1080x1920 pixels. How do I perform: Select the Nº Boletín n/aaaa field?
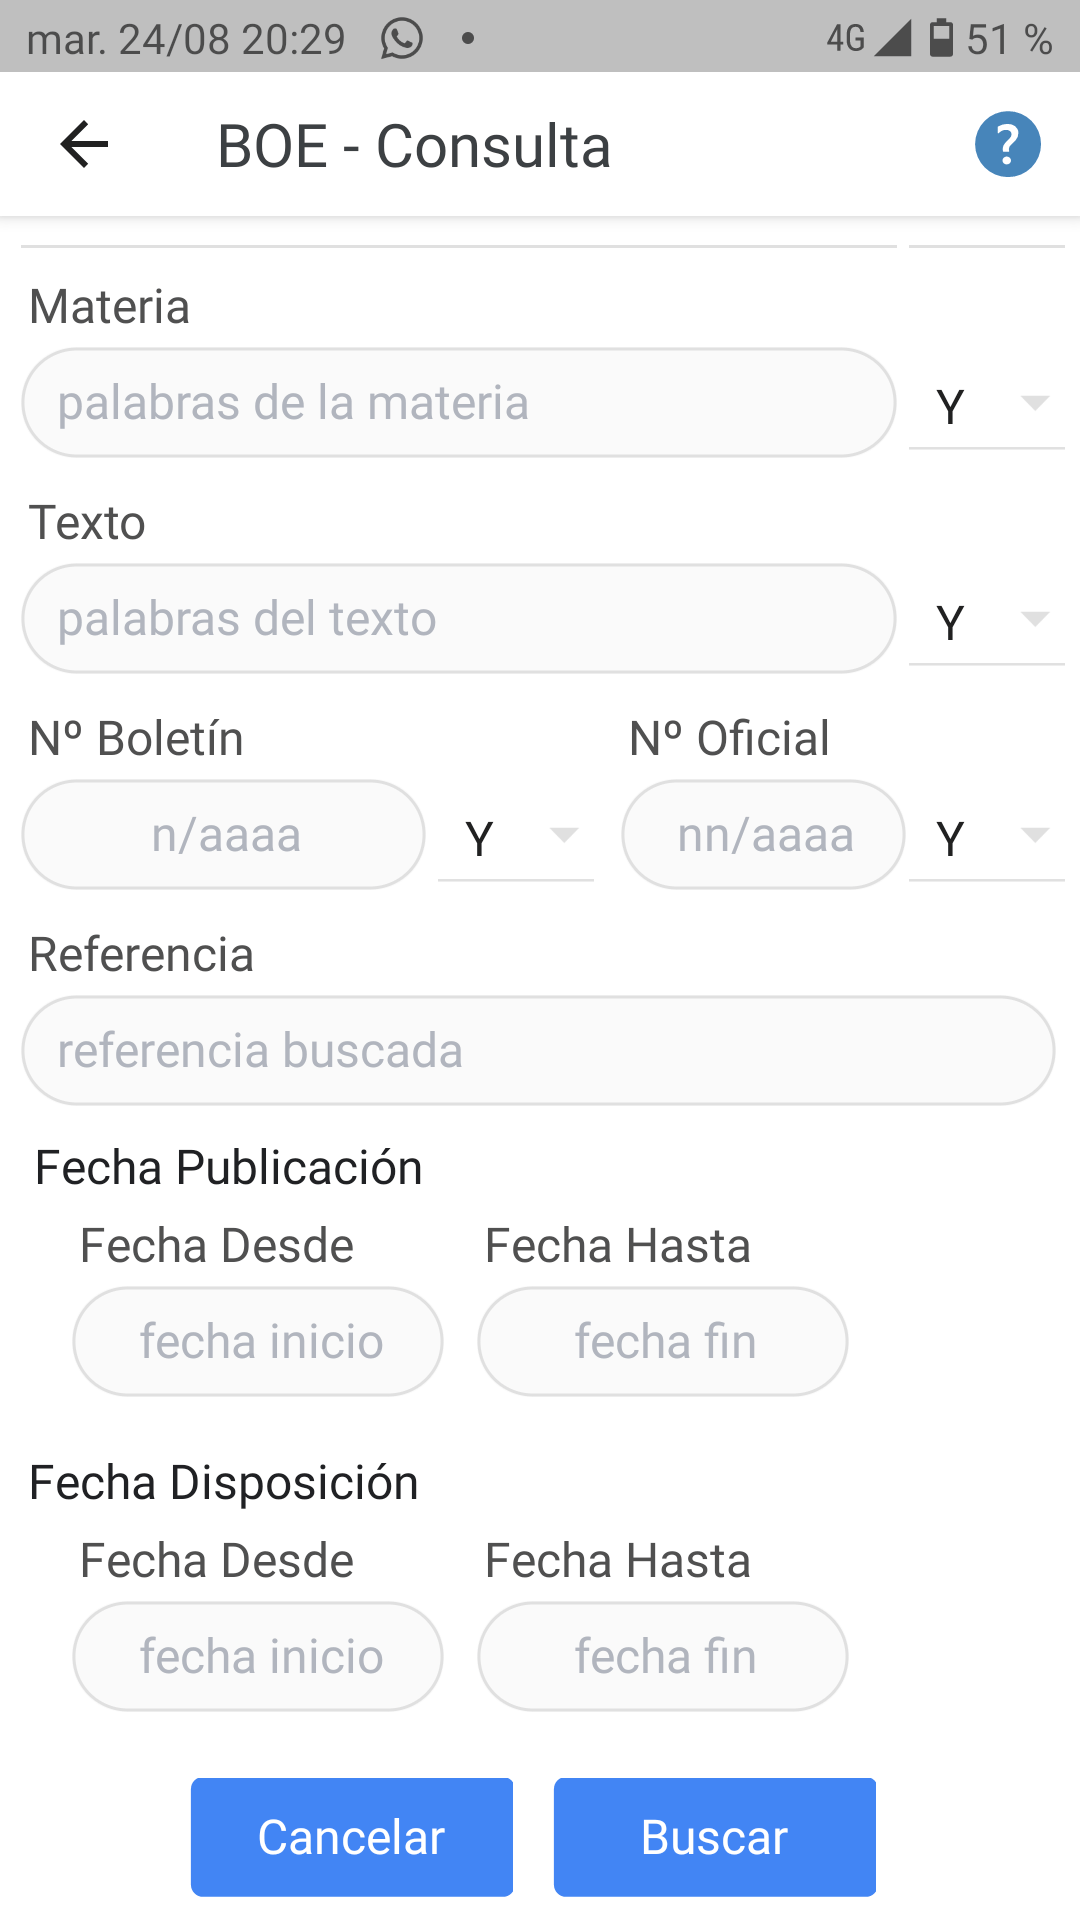click(x=224, y=835)
